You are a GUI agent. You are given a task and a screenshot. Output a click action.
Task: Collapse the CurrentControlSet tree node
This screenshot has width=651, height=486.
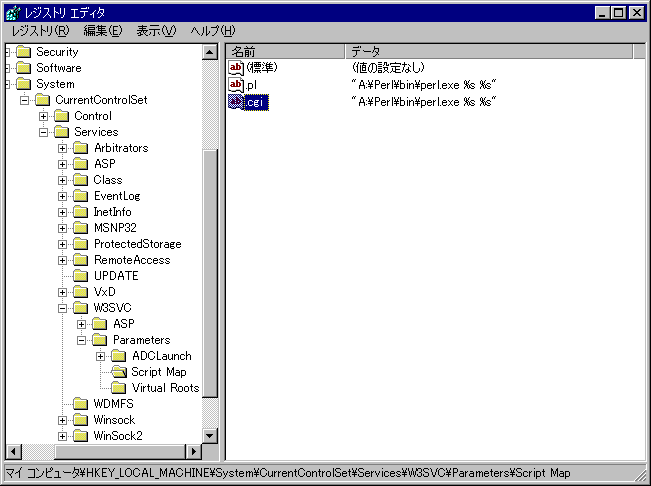coord(24,100)
